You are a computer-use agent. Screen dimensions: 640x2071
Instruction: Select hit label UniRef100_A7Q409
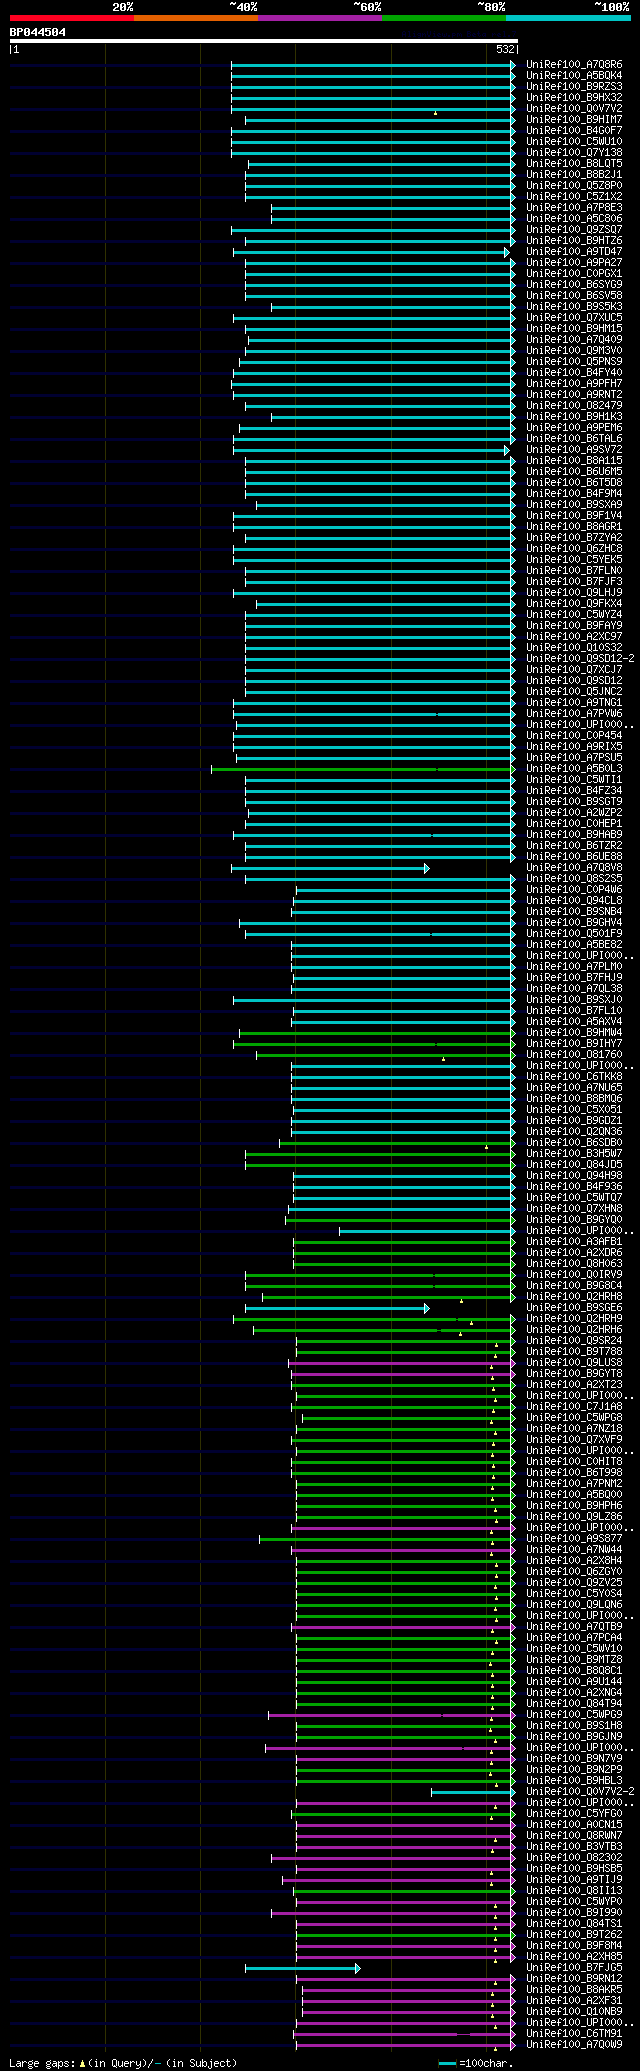tap(574, 339)
